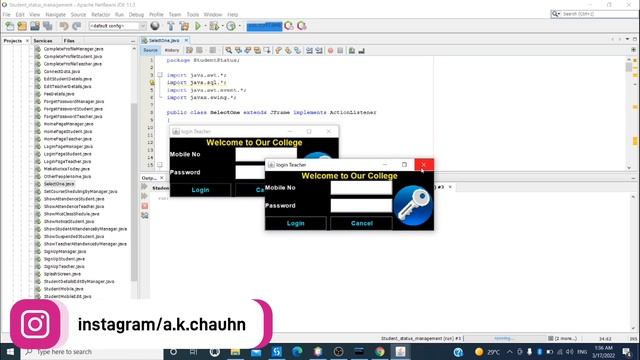The height and width of the screenshot is (360, 640).
Task: Click the Save All toolbar icon
Action: [48, 26]
